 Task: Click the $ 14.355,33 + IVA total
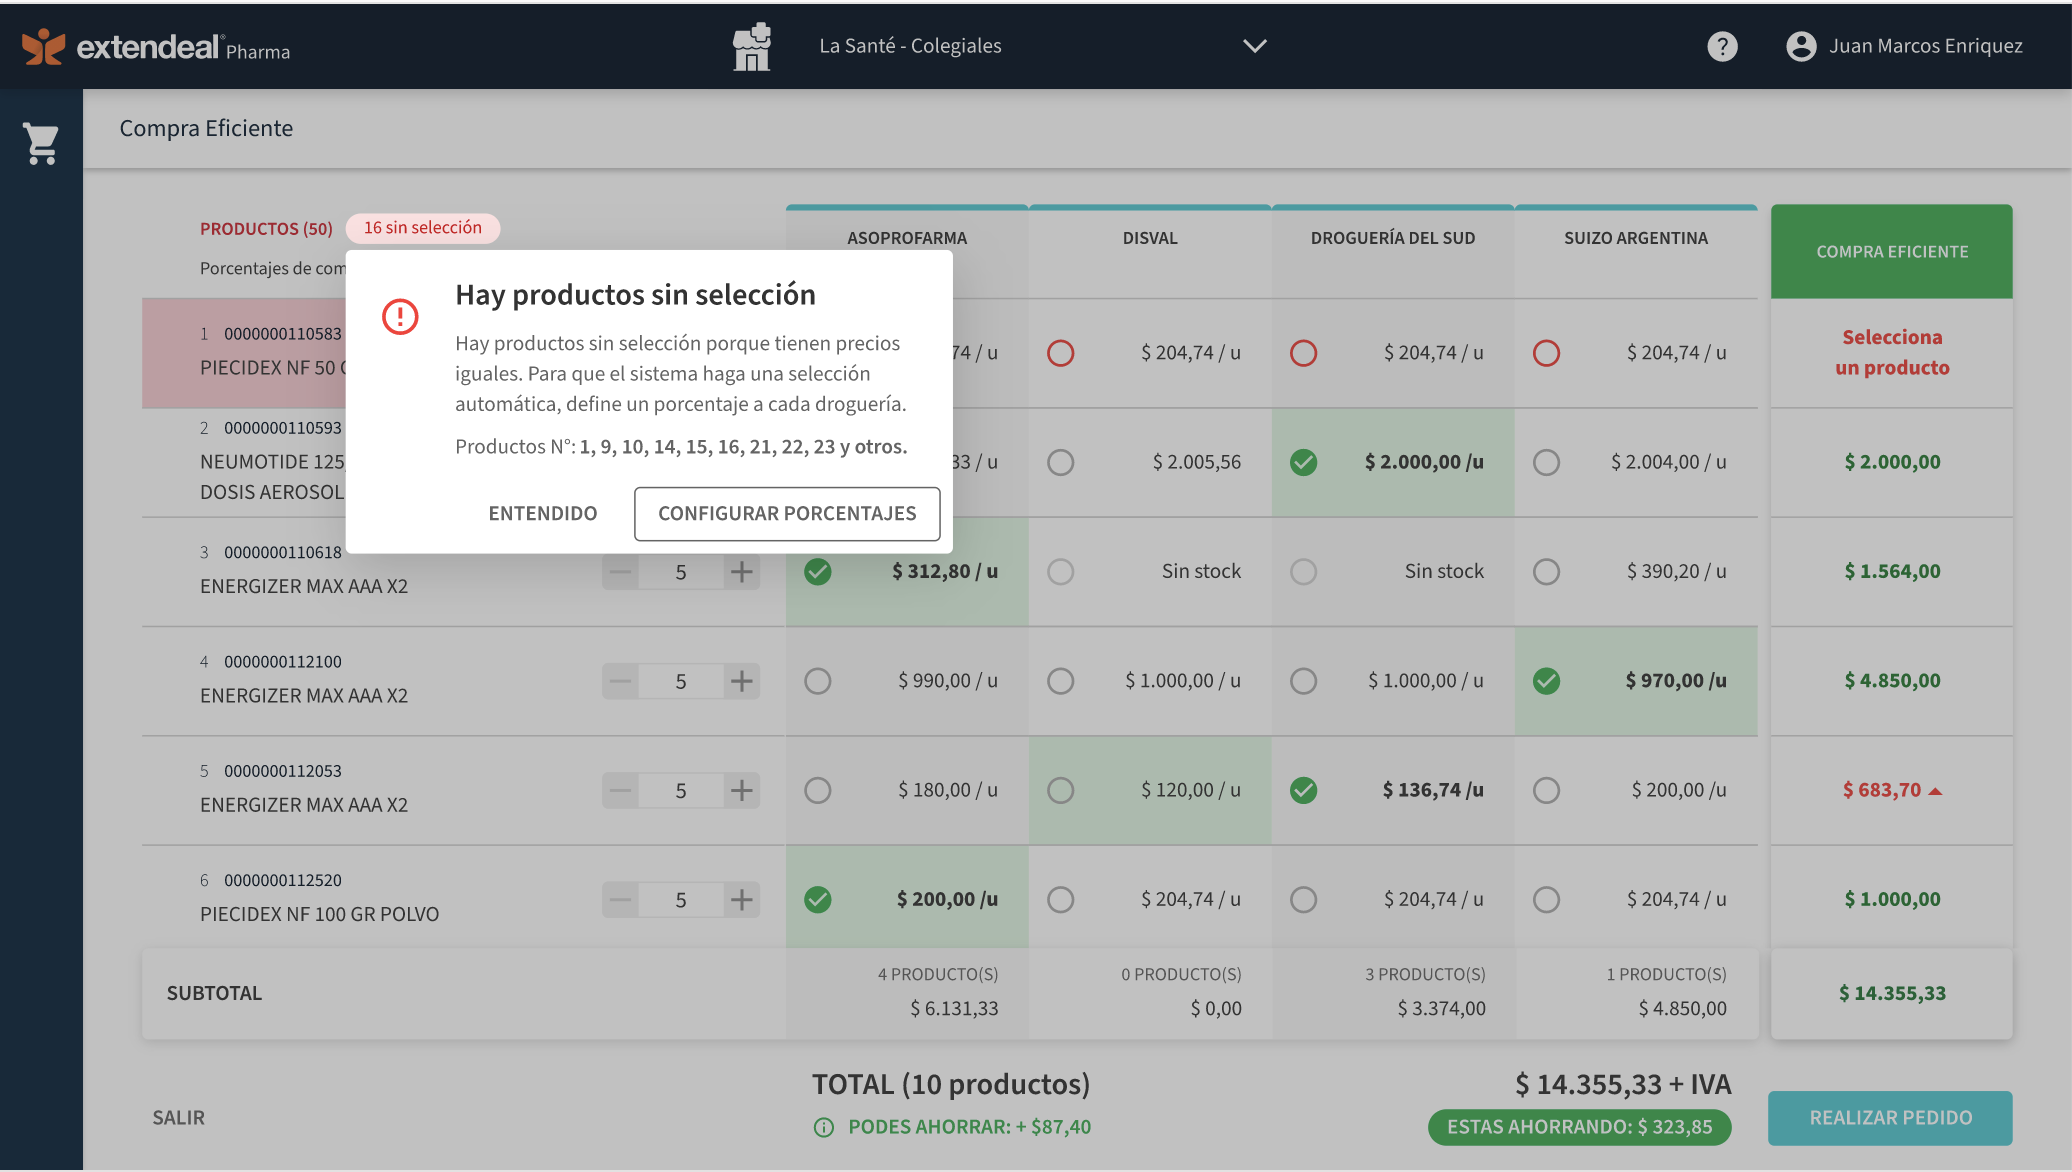click(x=1623, y=1084)
